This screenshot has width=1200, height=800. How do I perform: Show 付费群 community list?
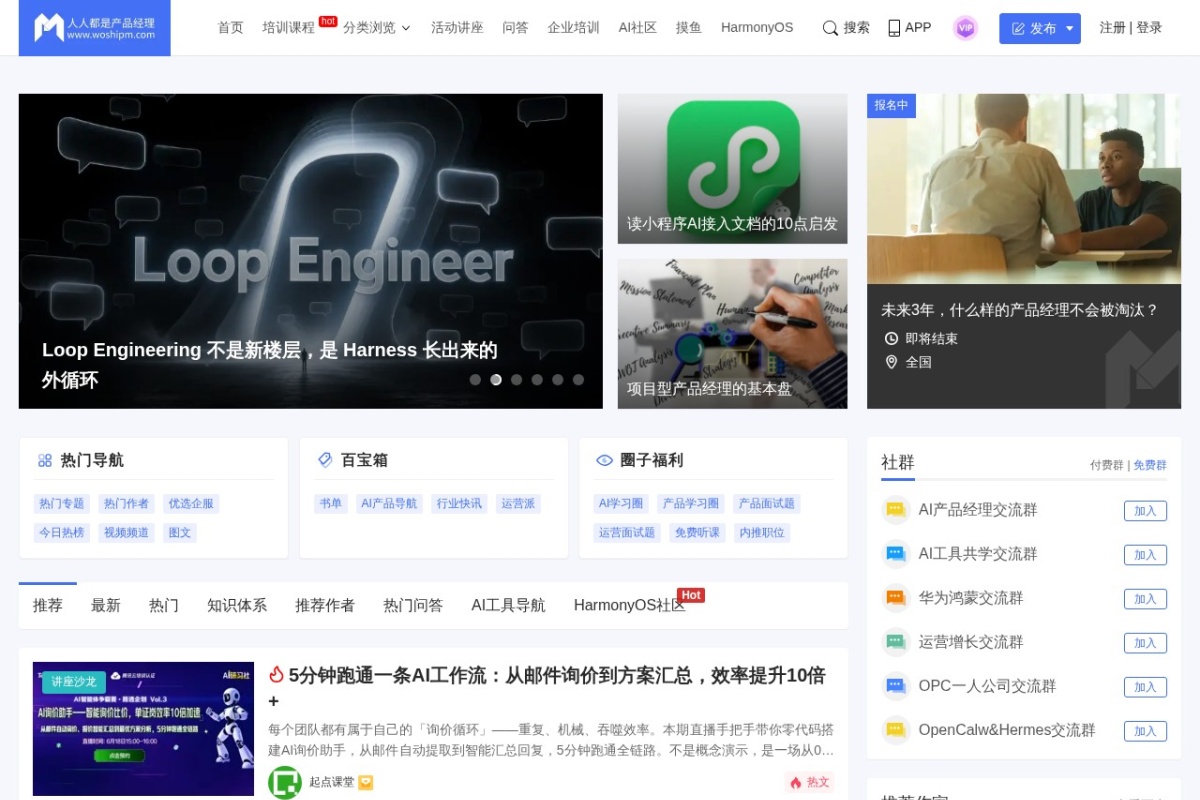point(1107,465)
